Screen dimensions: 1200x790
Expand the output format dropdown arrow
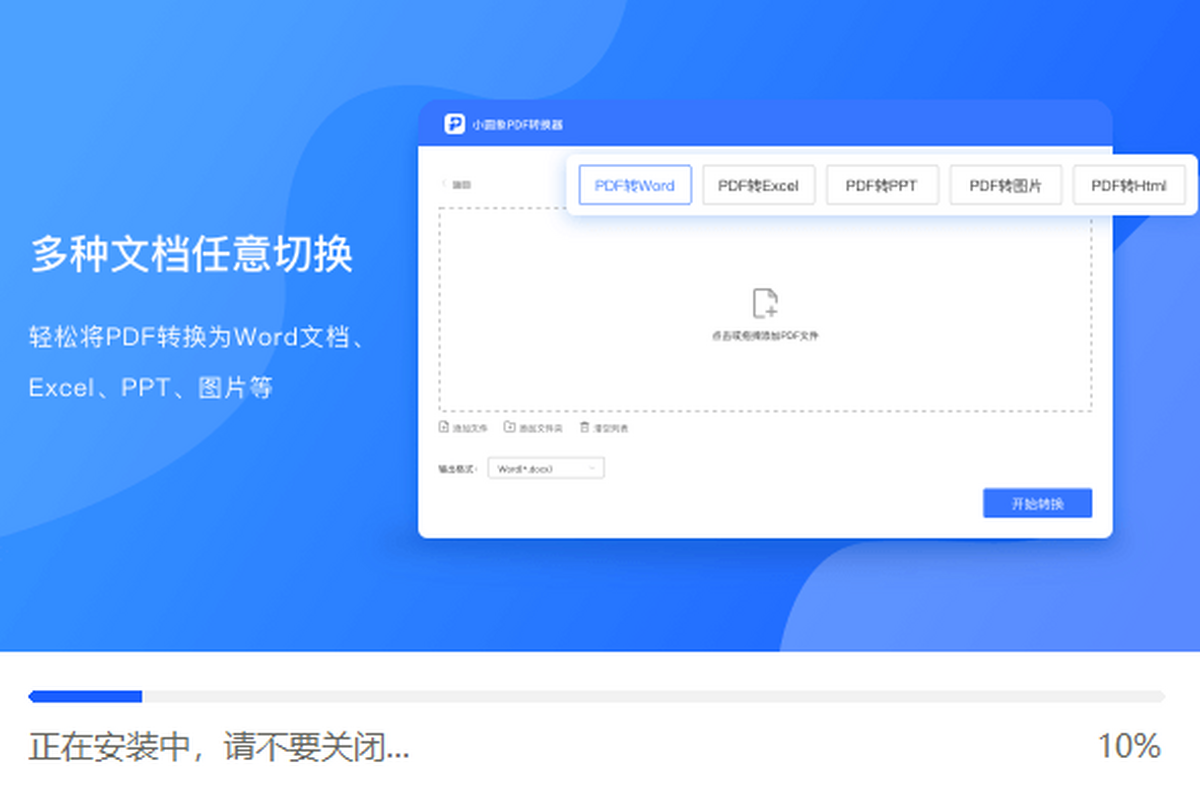tap(593, 468)
